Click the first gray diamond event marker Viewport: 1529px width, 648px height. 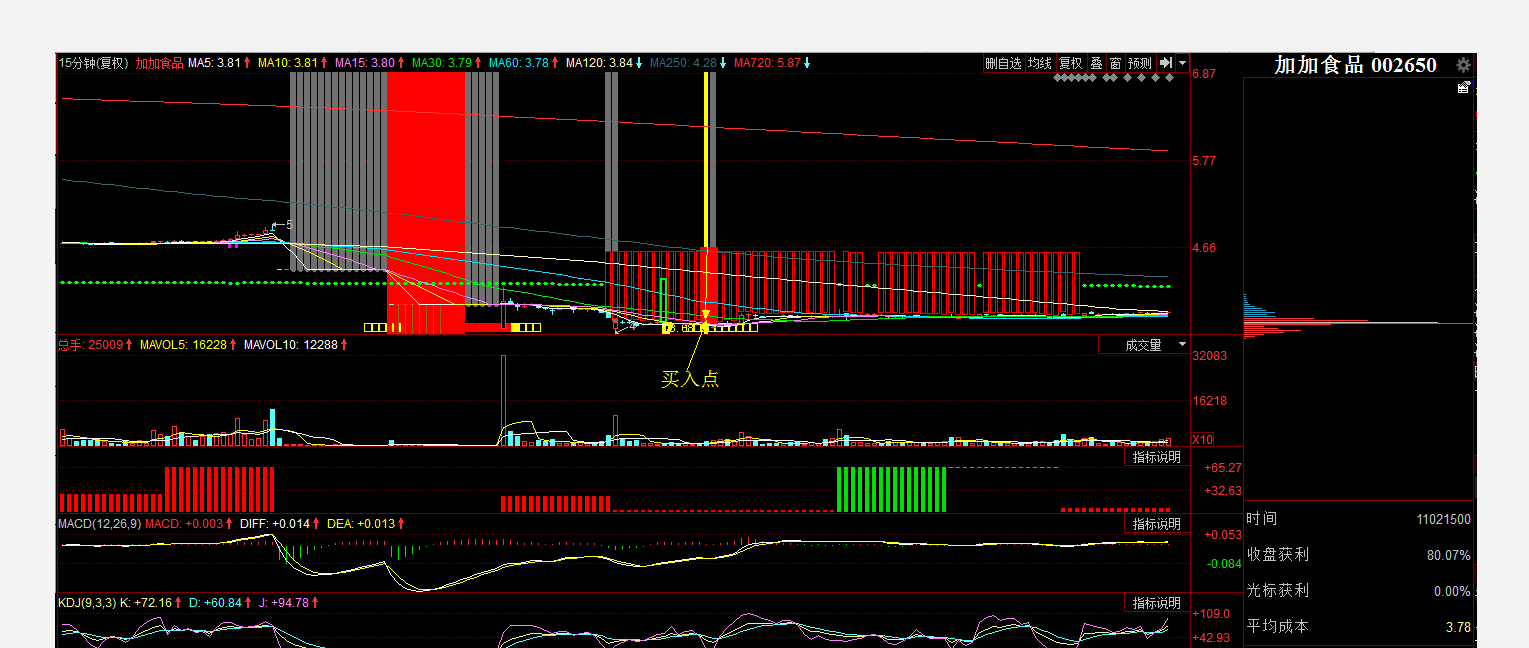click(1058, 77)
